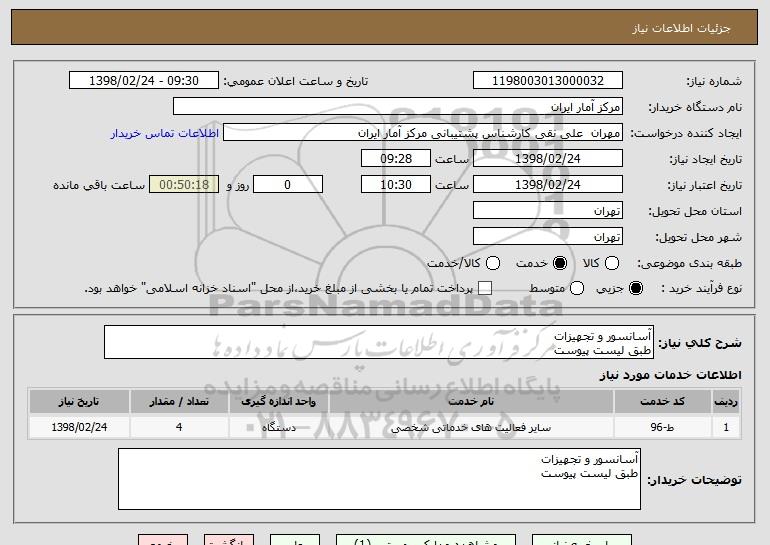Click the creation date field 1398/02/24
770x545 pixels.
[x=548, y=159]
